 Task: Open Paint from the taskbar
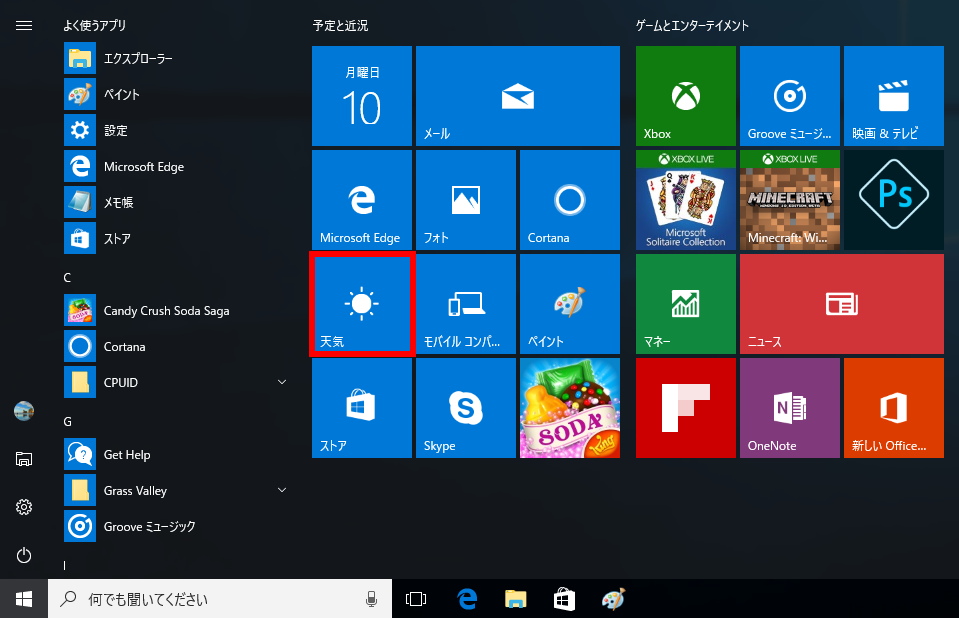click(x=613, y=599)
